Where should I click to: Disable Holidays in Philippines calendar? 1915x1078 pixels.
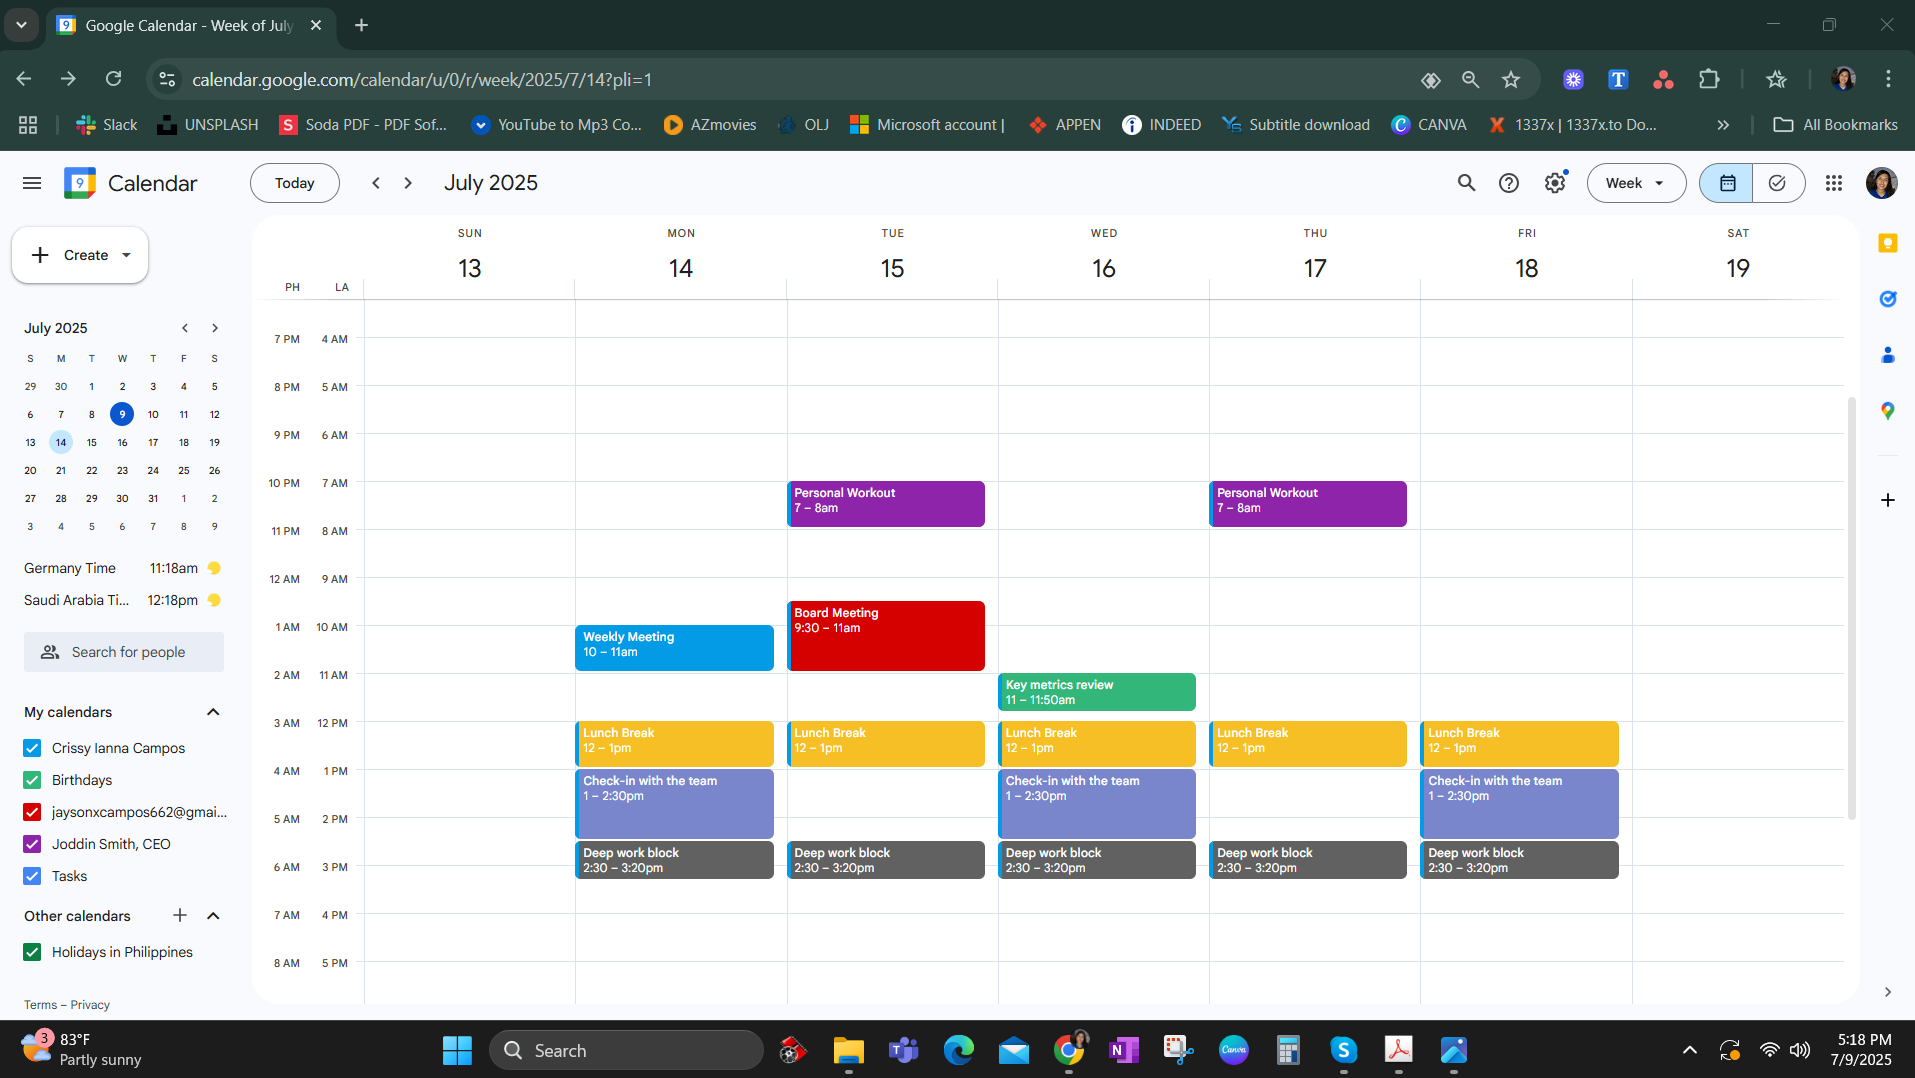(32, 952)
